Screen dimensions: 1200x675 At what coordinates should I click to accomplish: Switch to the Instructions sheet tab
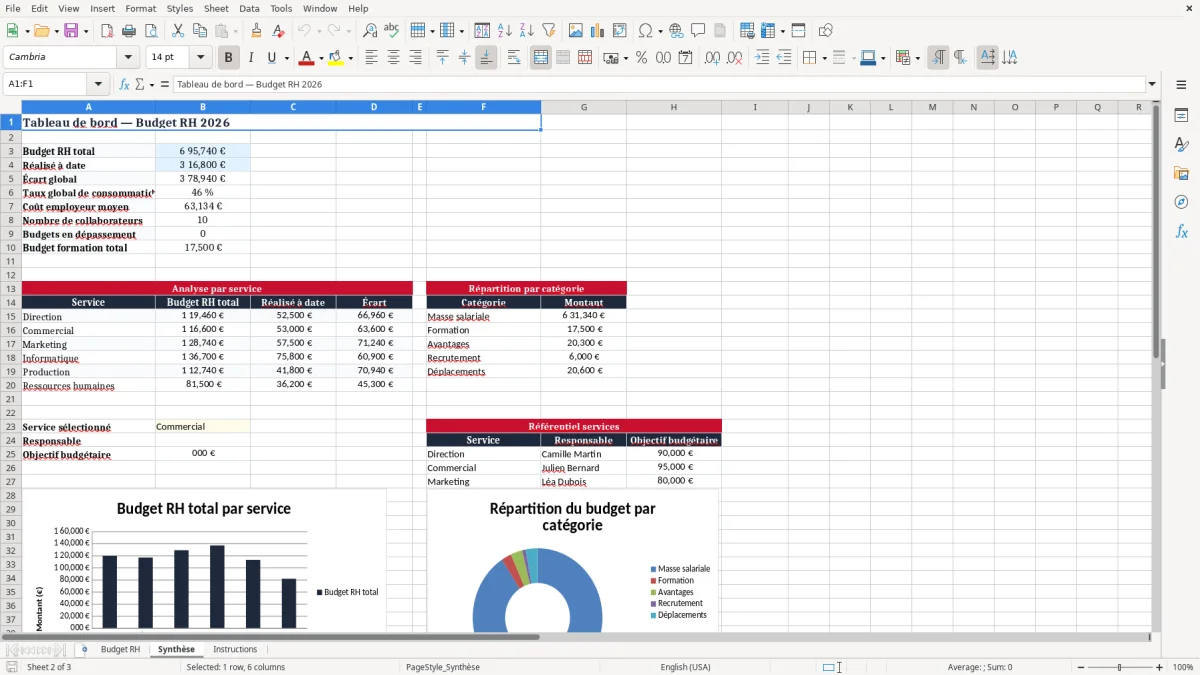(235, 649)
